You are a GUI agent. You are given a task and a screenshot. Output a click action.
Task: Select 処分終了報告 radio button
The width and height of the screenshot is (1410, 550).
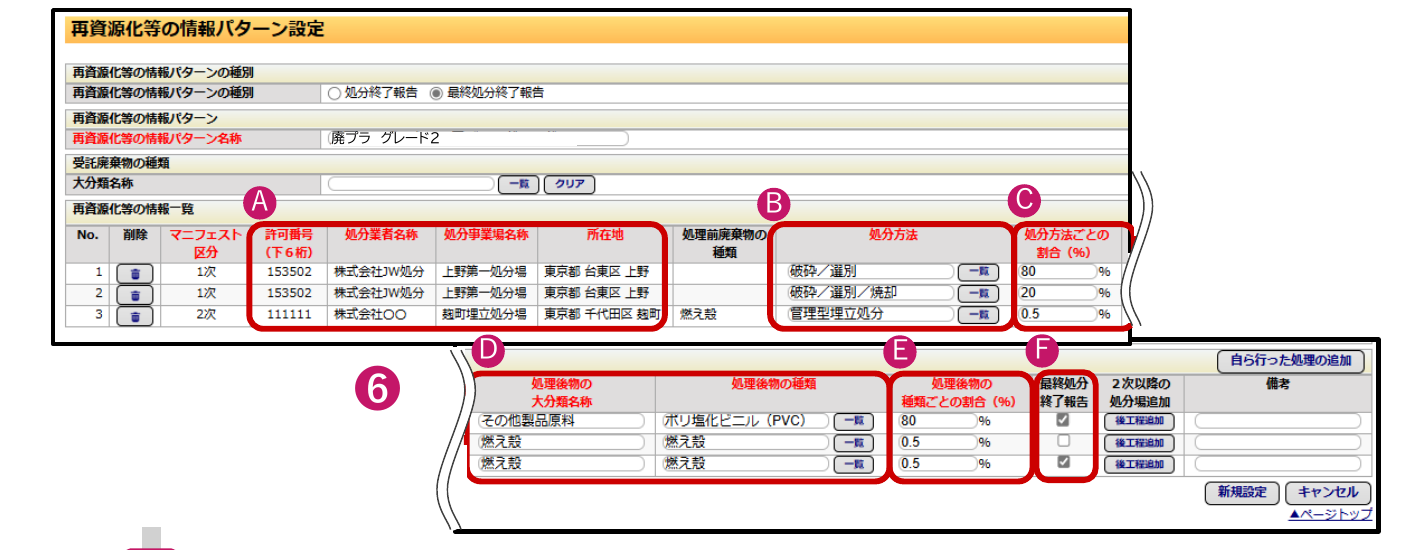[x=334, y=93]
